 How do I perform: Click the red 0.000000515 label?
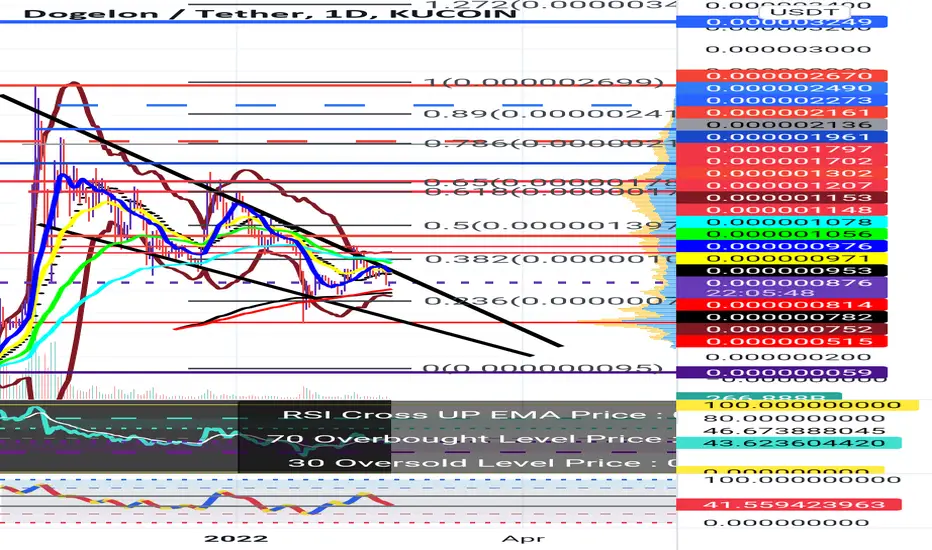782,341
